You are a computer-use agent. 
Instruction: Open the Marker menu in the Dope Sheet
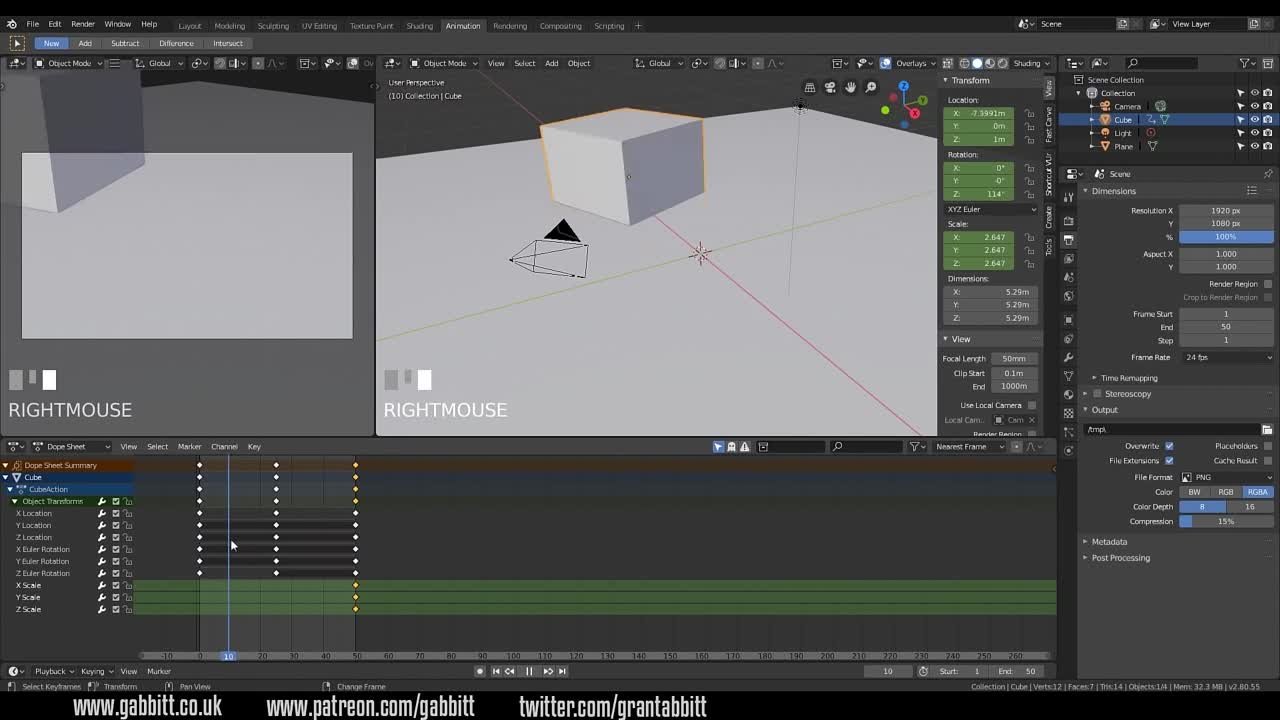pyautogui.click(x=188, y=446)
